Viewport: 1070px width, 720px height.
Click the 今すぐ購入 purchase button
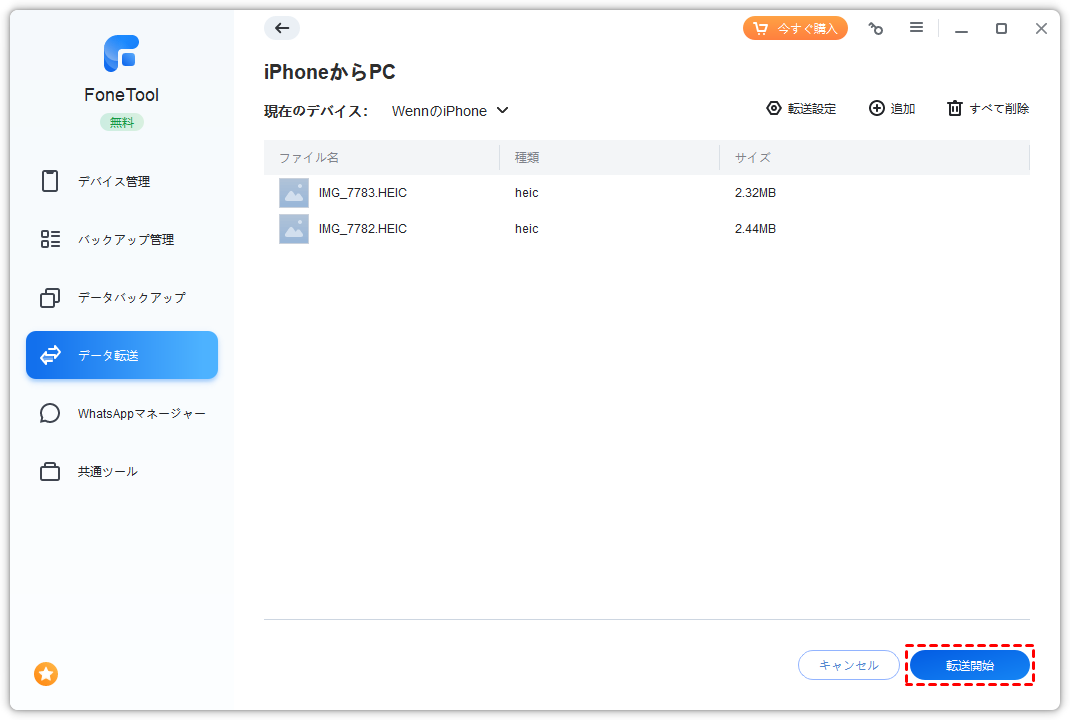tap(795, 28)
